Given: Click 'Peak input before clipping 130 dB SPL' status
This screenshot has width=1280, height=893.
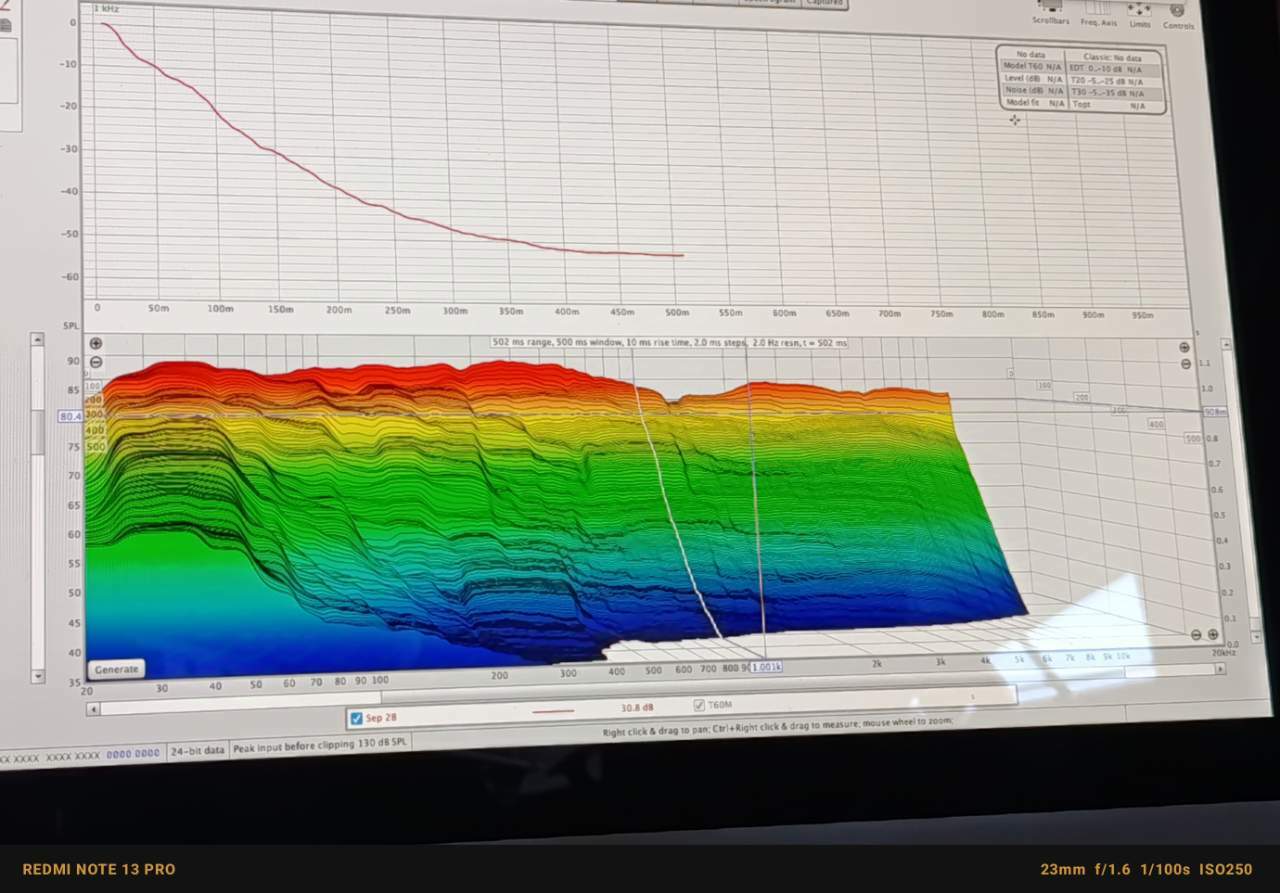Looking at the screenshot, I should (x=320, y=746).
